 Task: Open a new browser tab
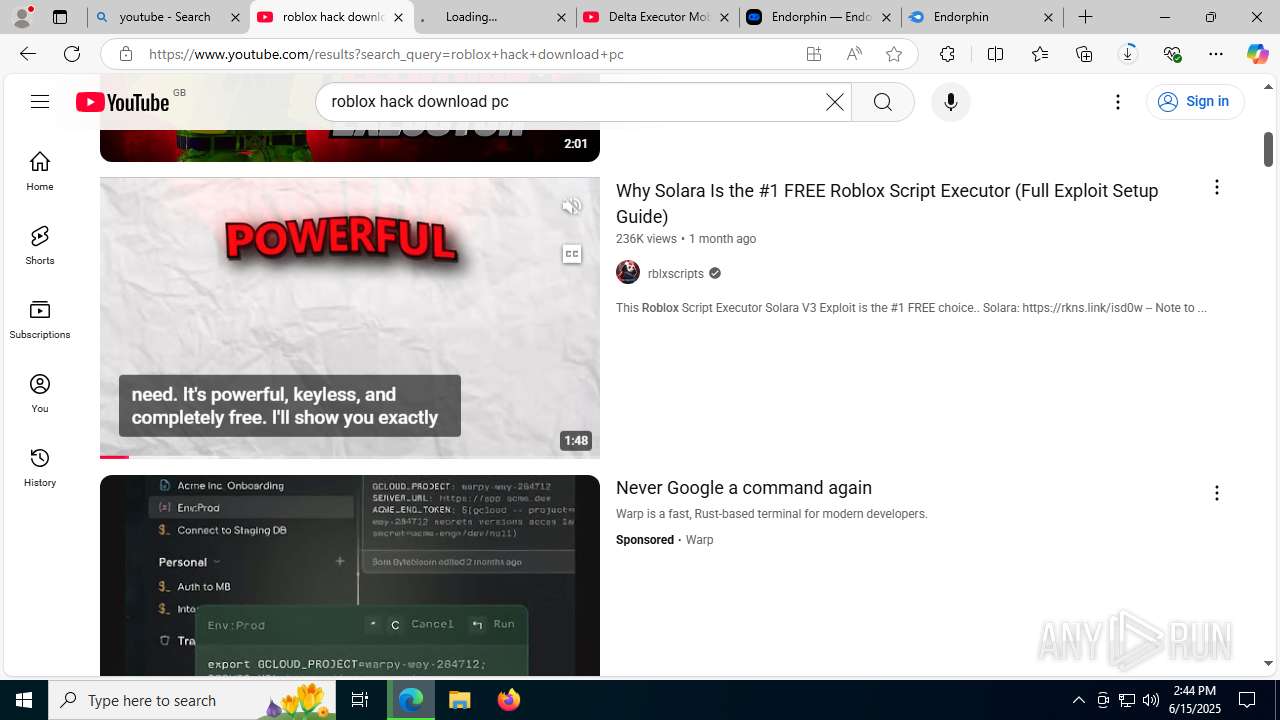(1085, 17)
